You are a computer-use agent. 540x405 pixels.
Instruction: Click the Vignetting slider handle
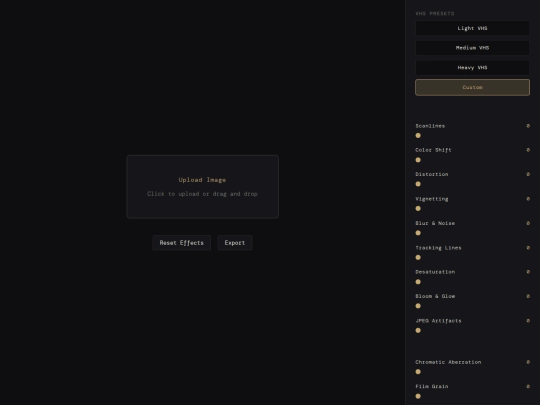pos(418,208)
